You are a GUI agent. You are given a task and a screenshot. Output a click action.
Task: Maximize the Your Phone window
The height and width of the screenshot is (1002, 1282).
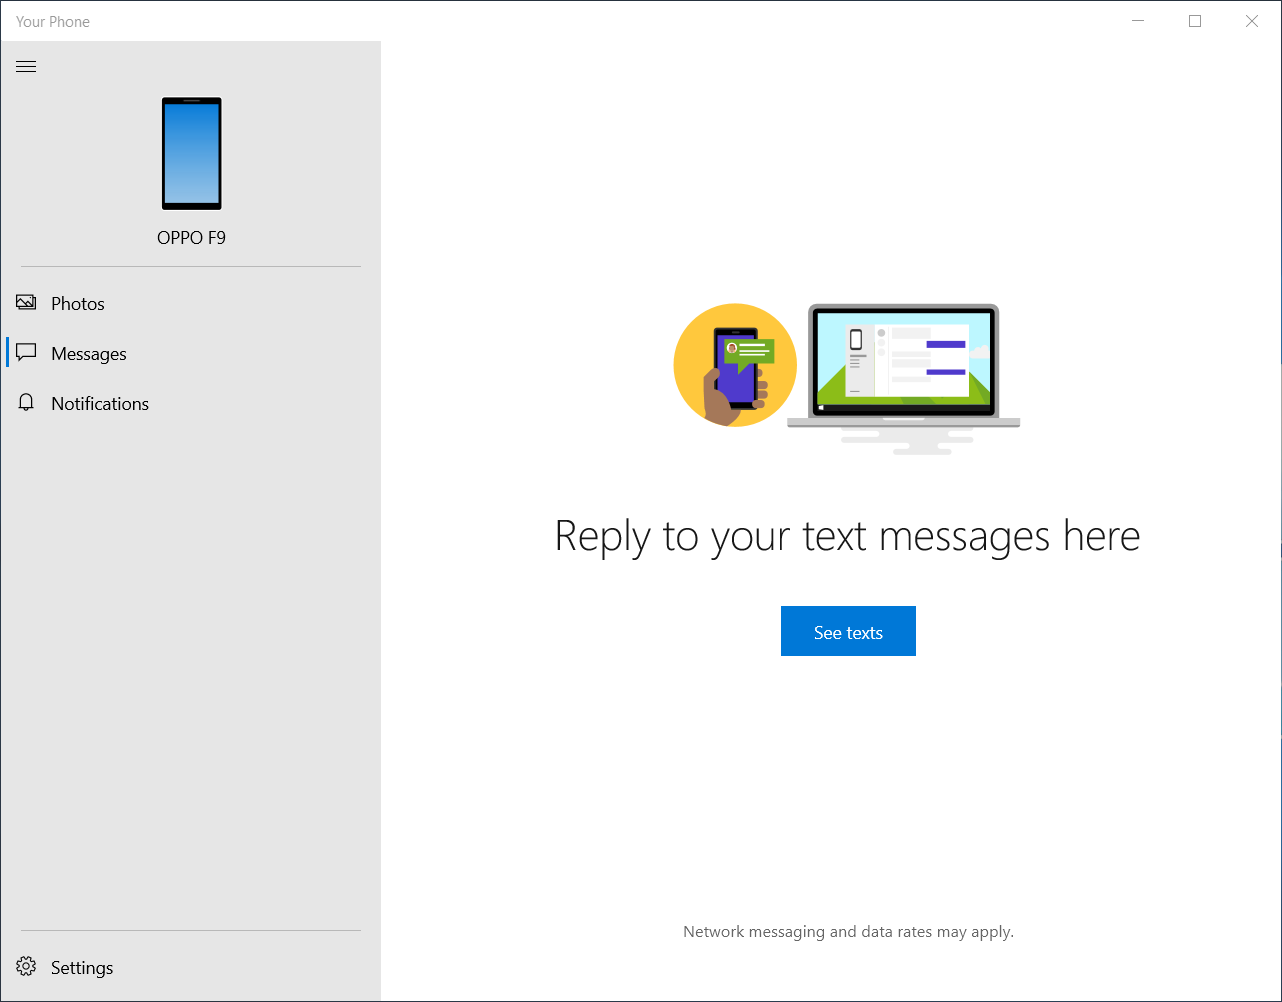point(1195,21)
